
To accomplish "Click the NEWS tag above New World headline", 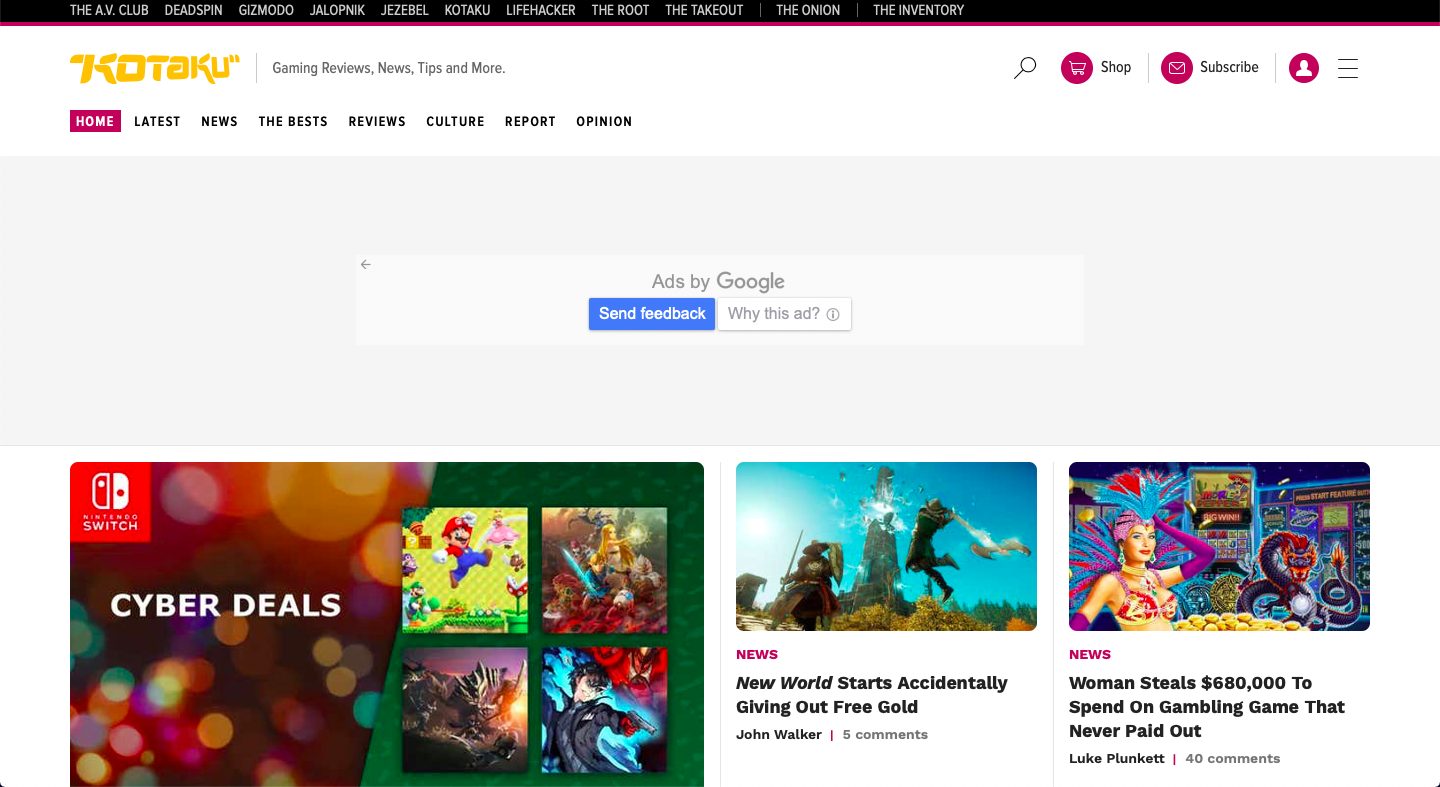I will (757, 654).
